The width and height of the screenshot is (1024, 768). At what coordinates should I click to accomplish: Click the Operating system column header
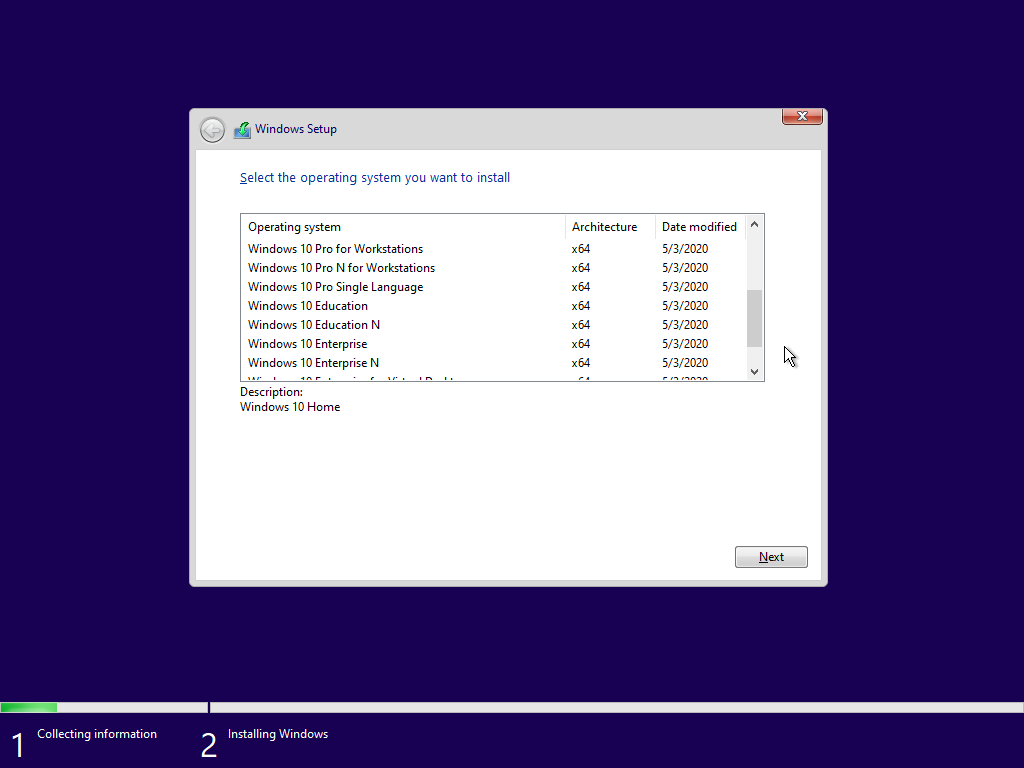[403, 227]
